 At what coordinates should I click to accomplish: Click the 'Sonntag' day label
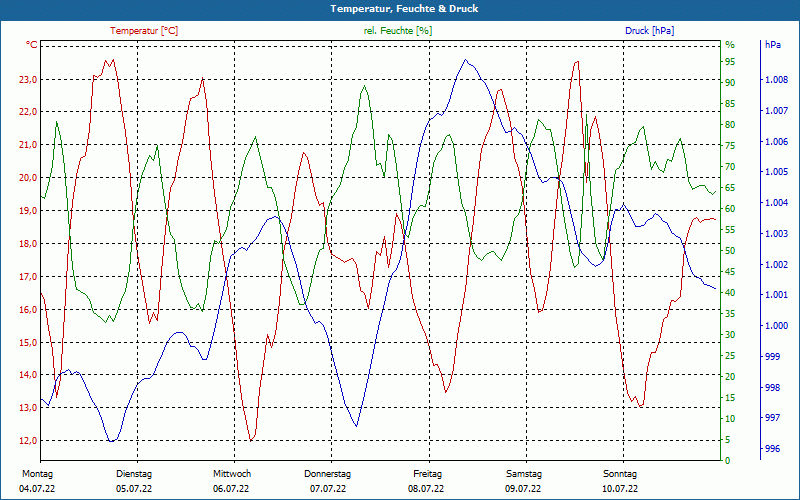tap(620, 474)
